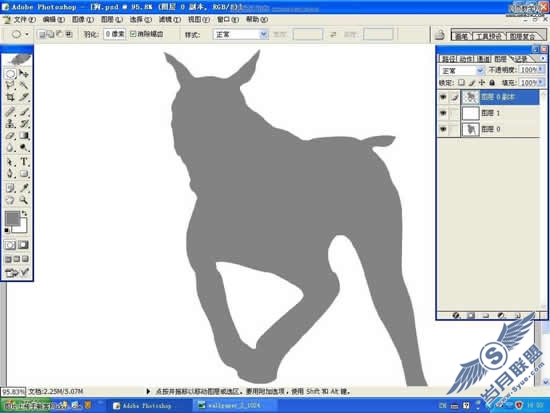Open the 图像 (Image) menu
This screenshot has width=550, height=413.
[83, 20]
